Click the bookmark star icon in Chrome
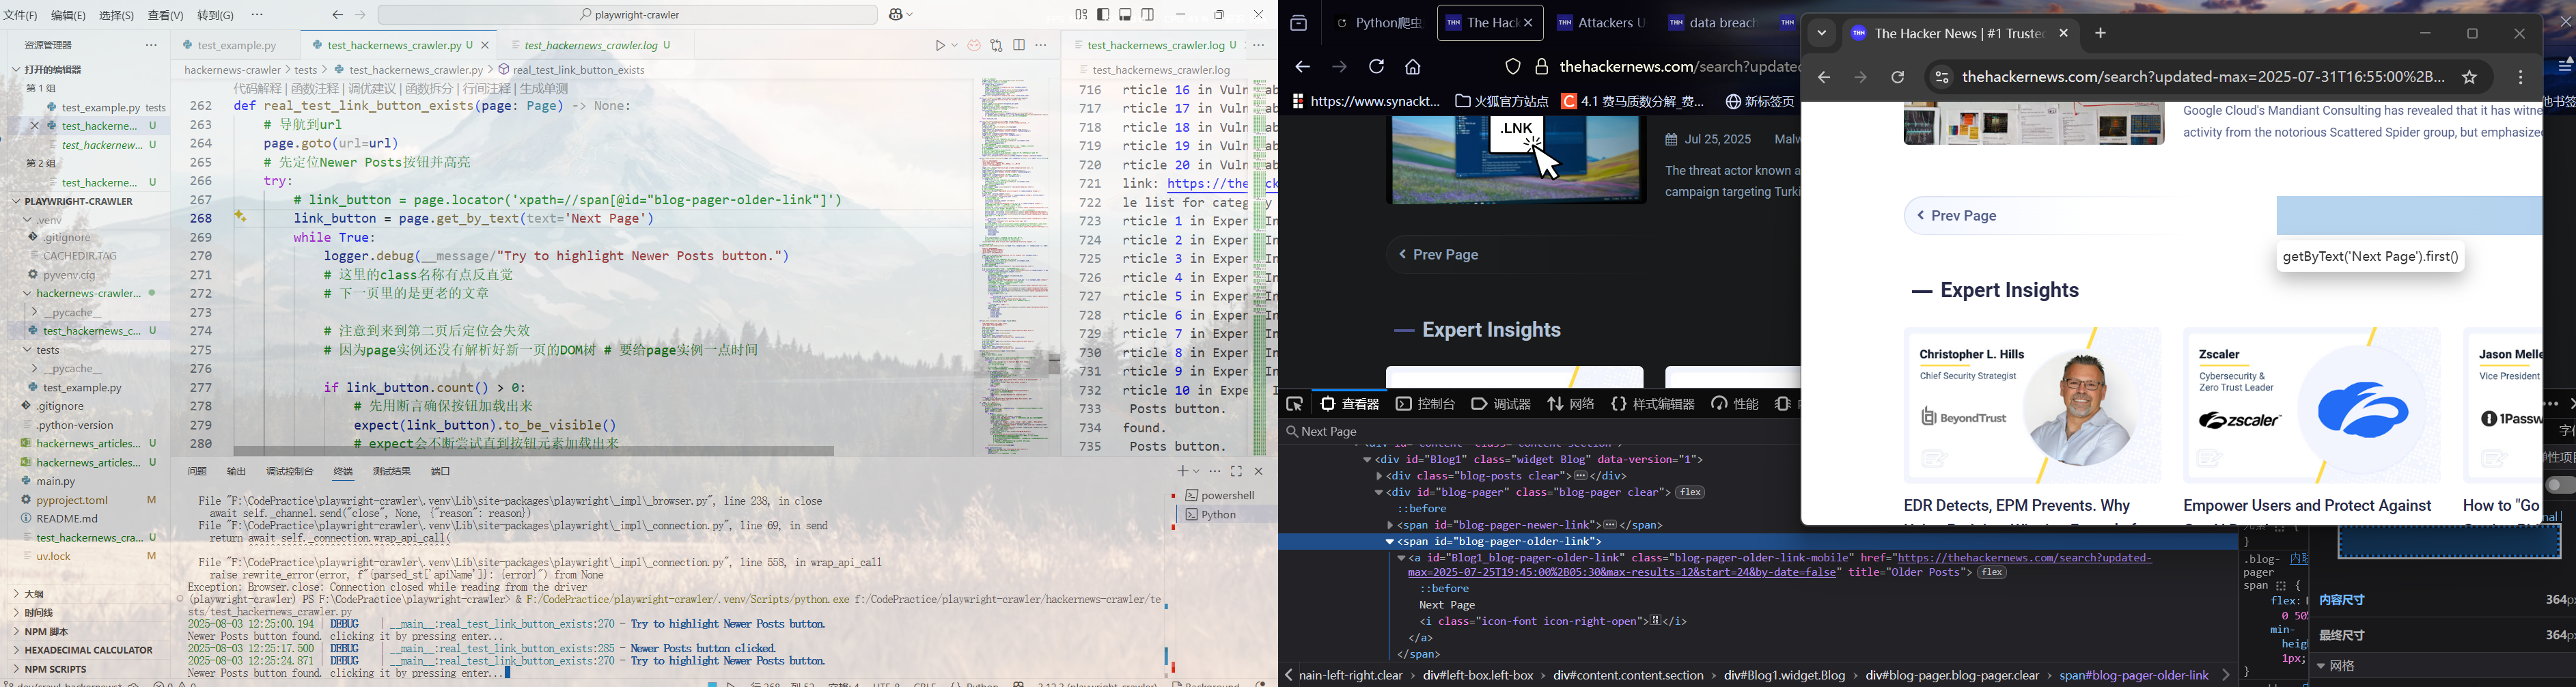Image resolution: width=2576 pixels, height=687 pixels. 2470,78
